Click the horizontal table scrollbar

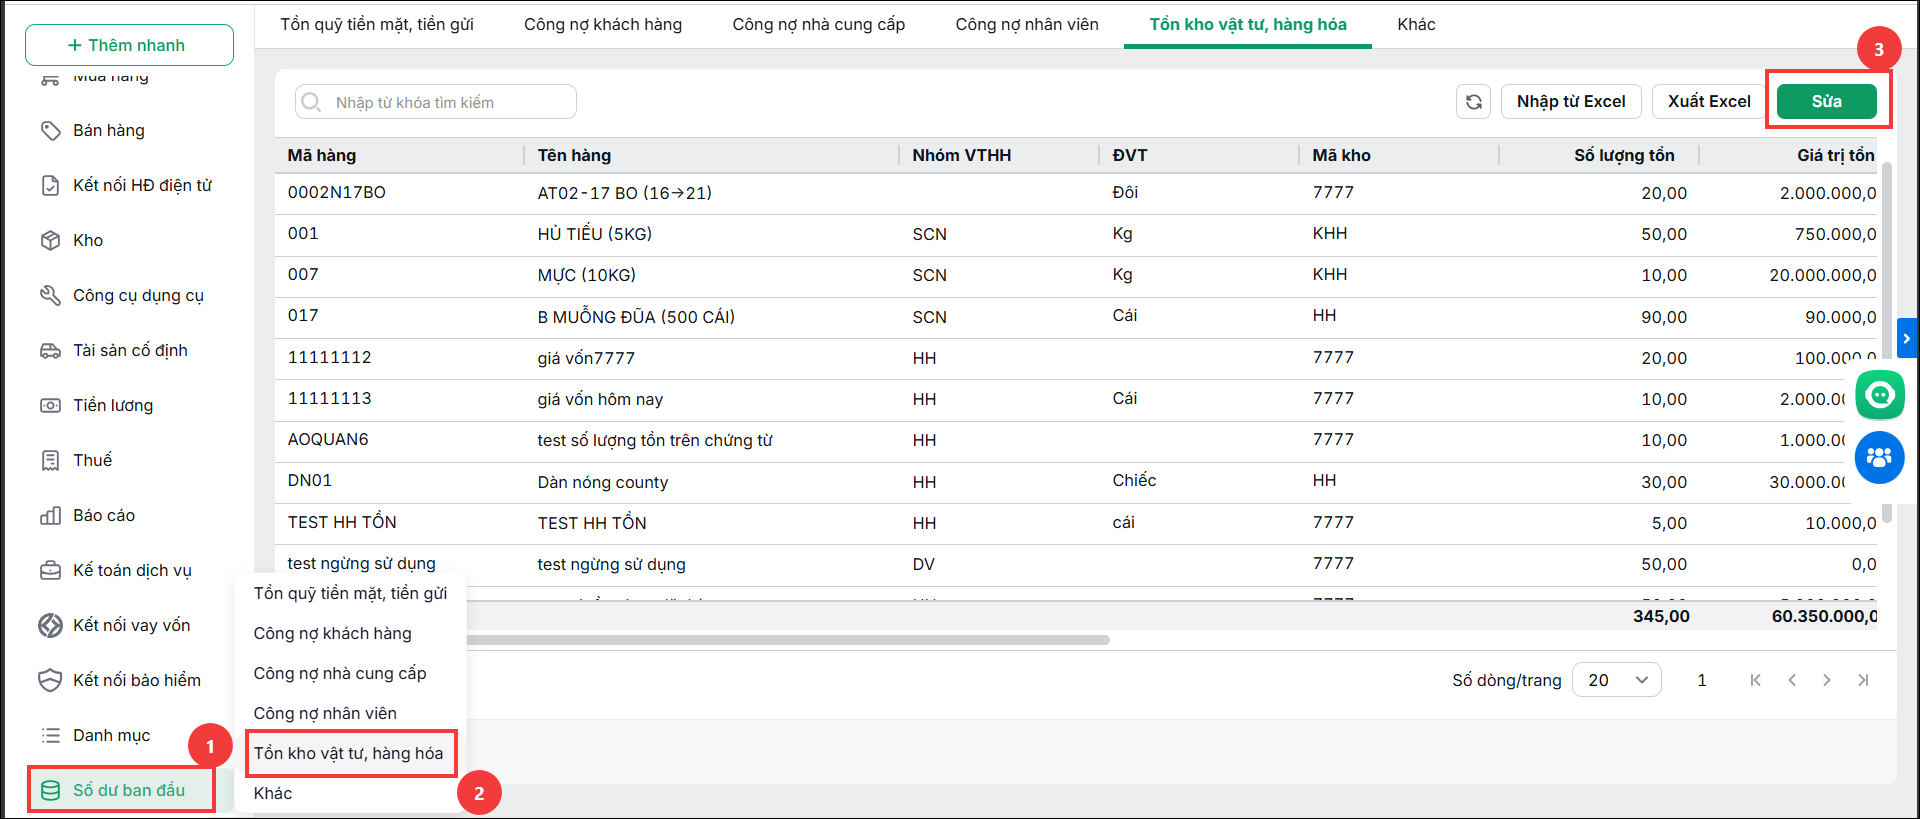pyautogui.click(x=788, y=640)
